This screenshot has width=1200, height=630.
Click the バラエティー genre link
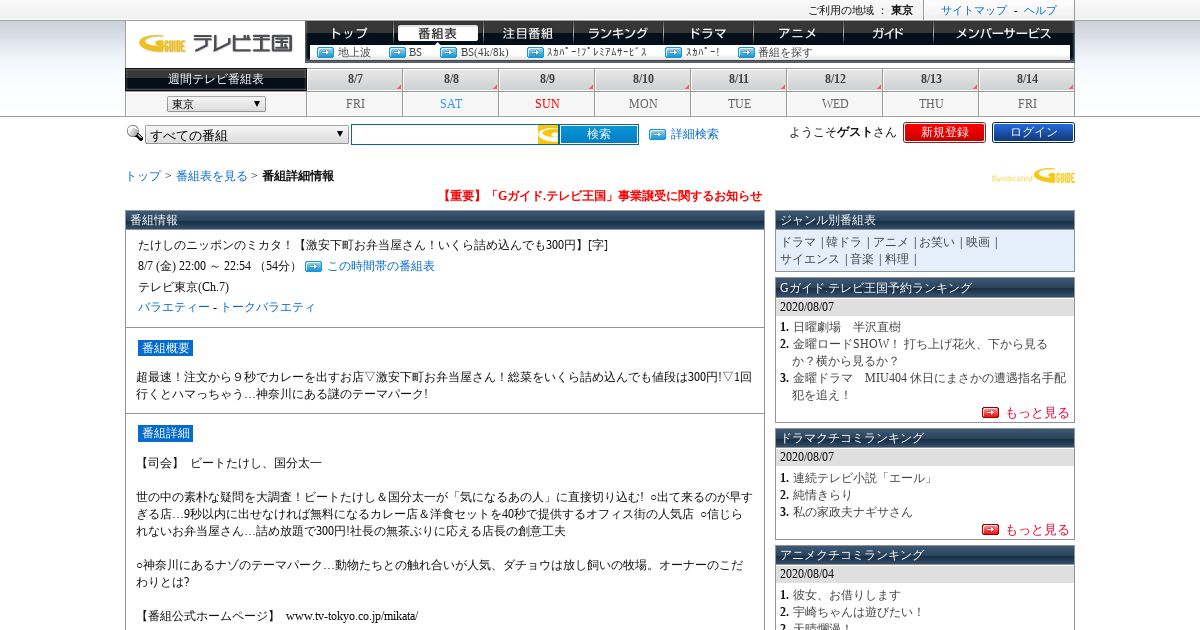click(x=174, y=307)
